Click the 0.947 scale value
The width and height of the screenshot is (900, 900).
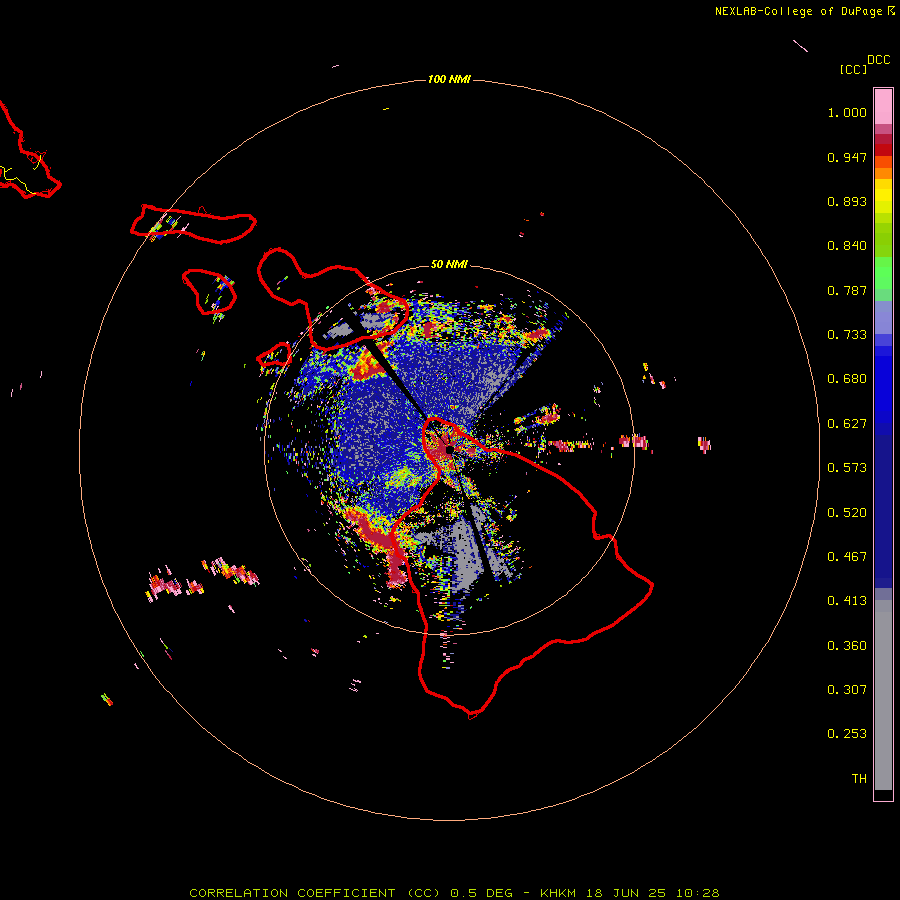tap(847, 157)
